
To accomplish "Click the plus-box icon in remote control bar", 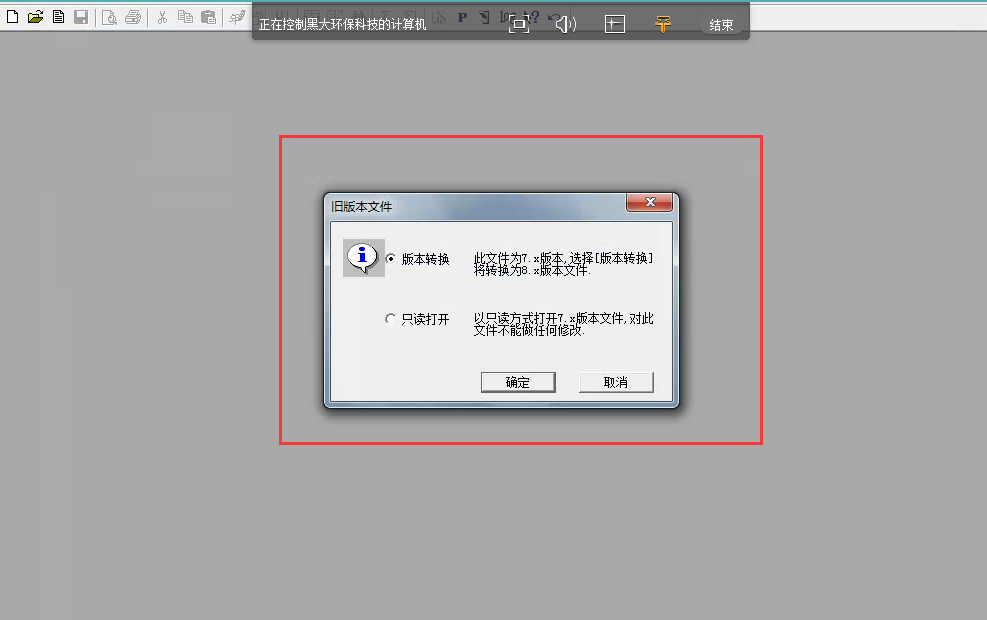I will 614,25.
